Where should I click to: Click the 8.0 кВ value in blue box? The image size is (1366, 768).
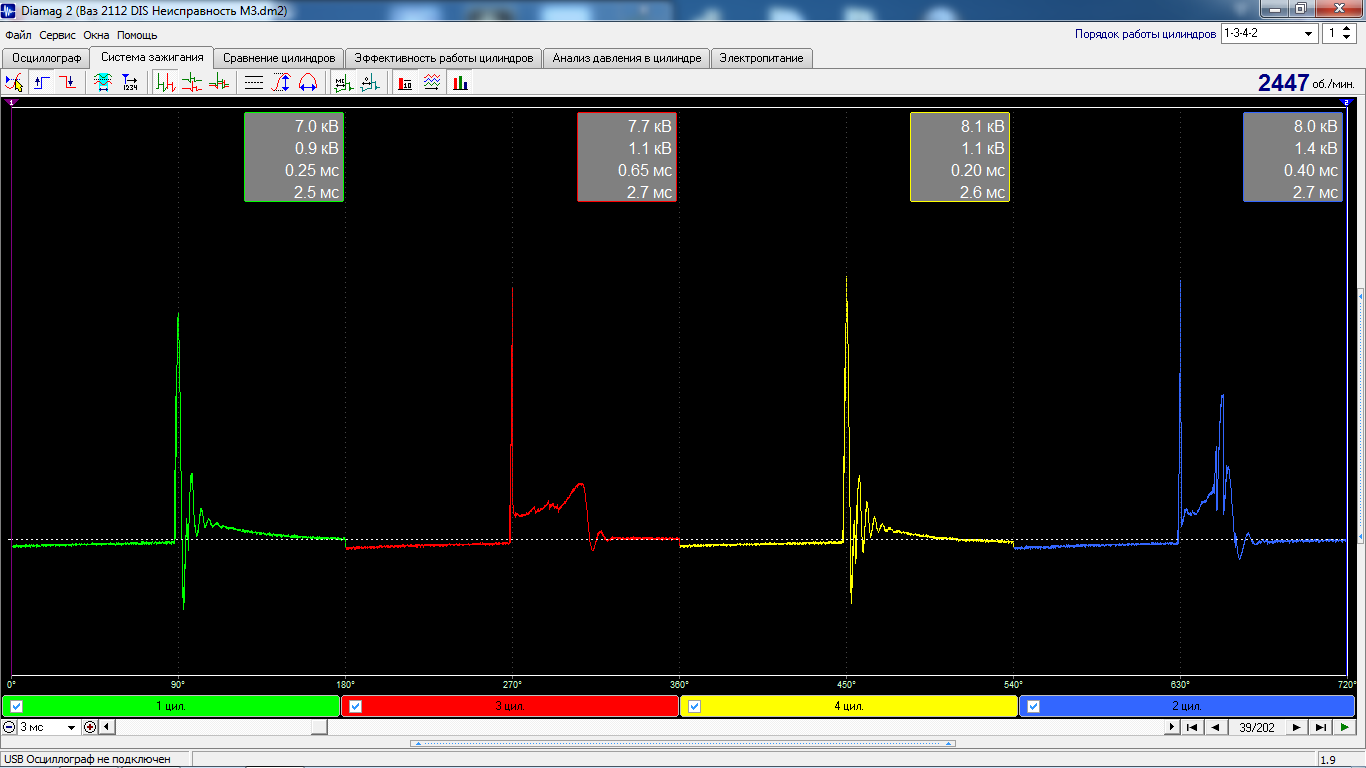1316,127
